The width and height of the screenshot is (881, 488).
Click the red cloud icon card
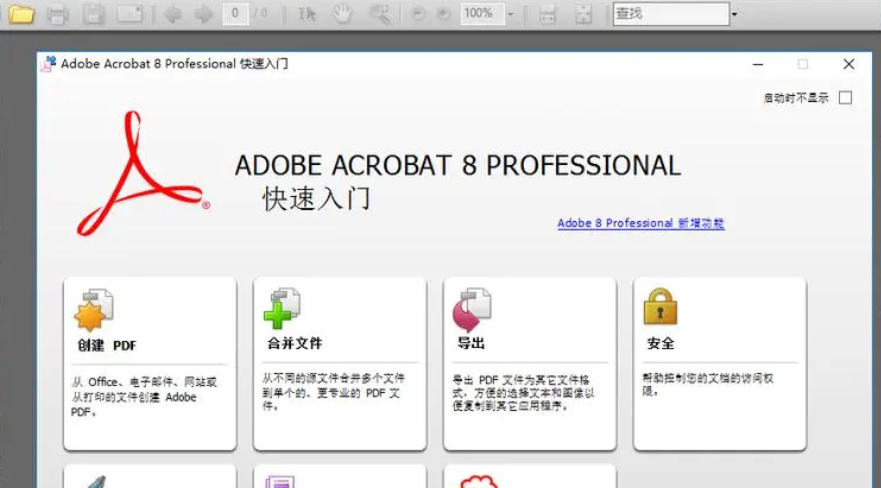click(478, 482)
